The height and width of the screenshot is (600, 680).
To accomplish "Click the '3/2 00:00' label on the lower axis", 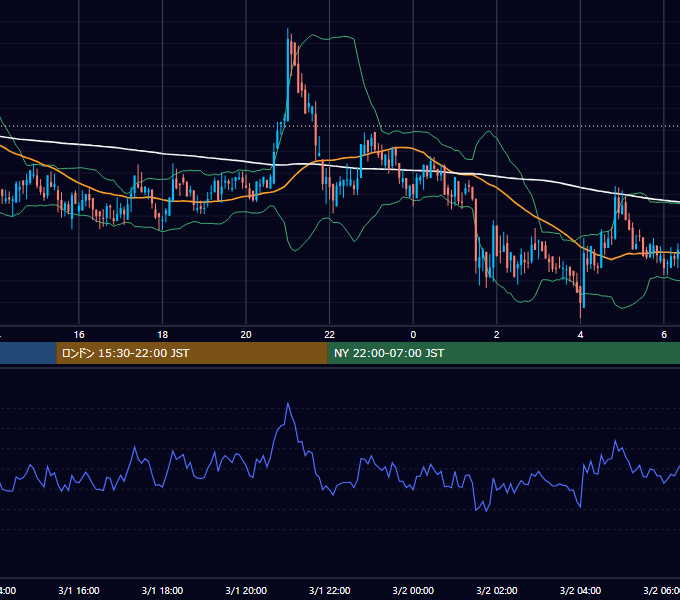I will click(x=413, y=590).
